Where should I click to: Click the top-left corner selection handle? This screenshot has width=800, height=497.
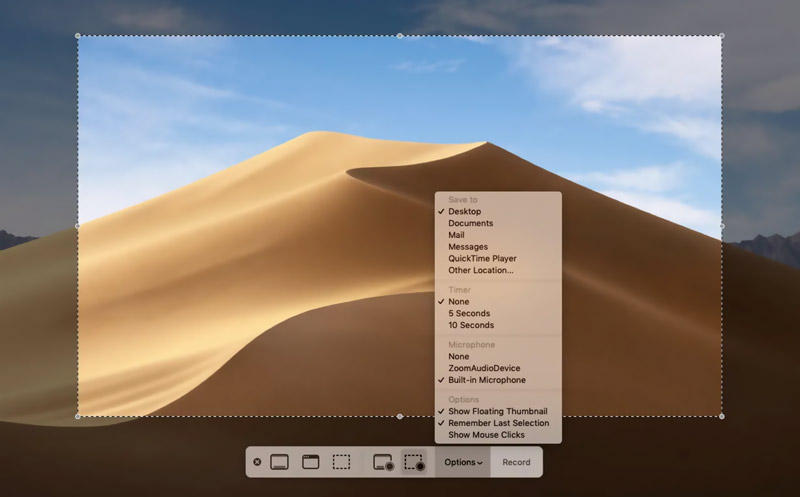(78, 36)
